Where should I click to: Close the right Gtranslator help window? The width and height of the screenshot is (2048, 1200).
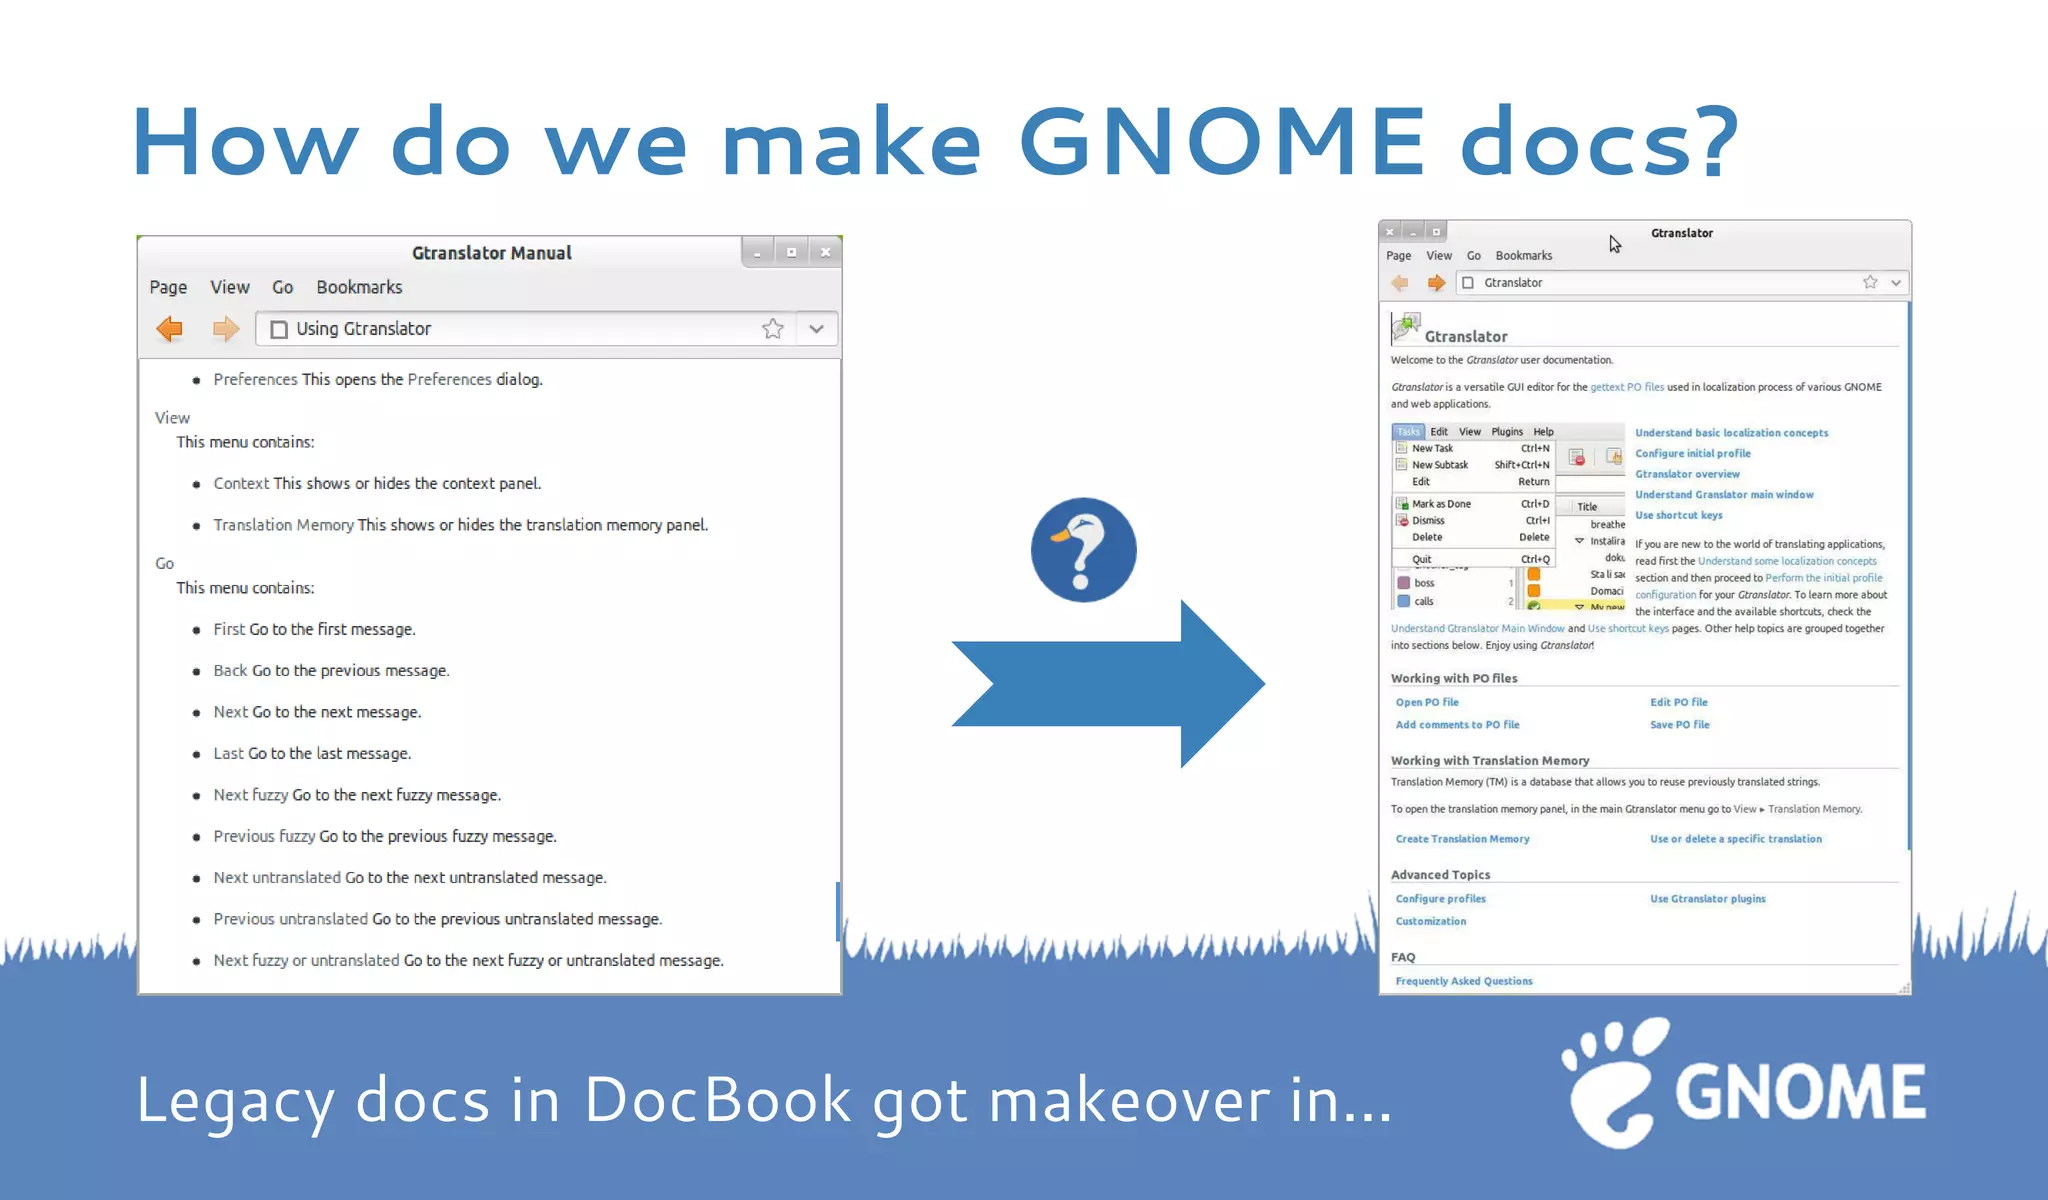(x=1389, y=232)
